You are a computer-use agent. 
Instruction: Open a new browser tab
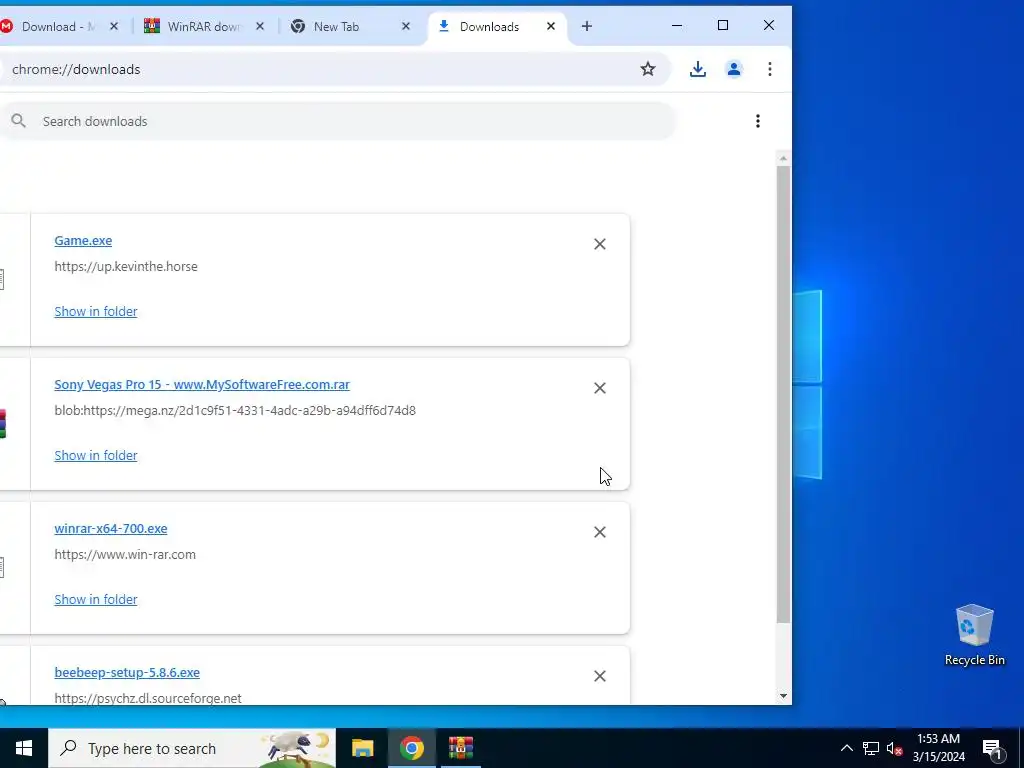586,26
